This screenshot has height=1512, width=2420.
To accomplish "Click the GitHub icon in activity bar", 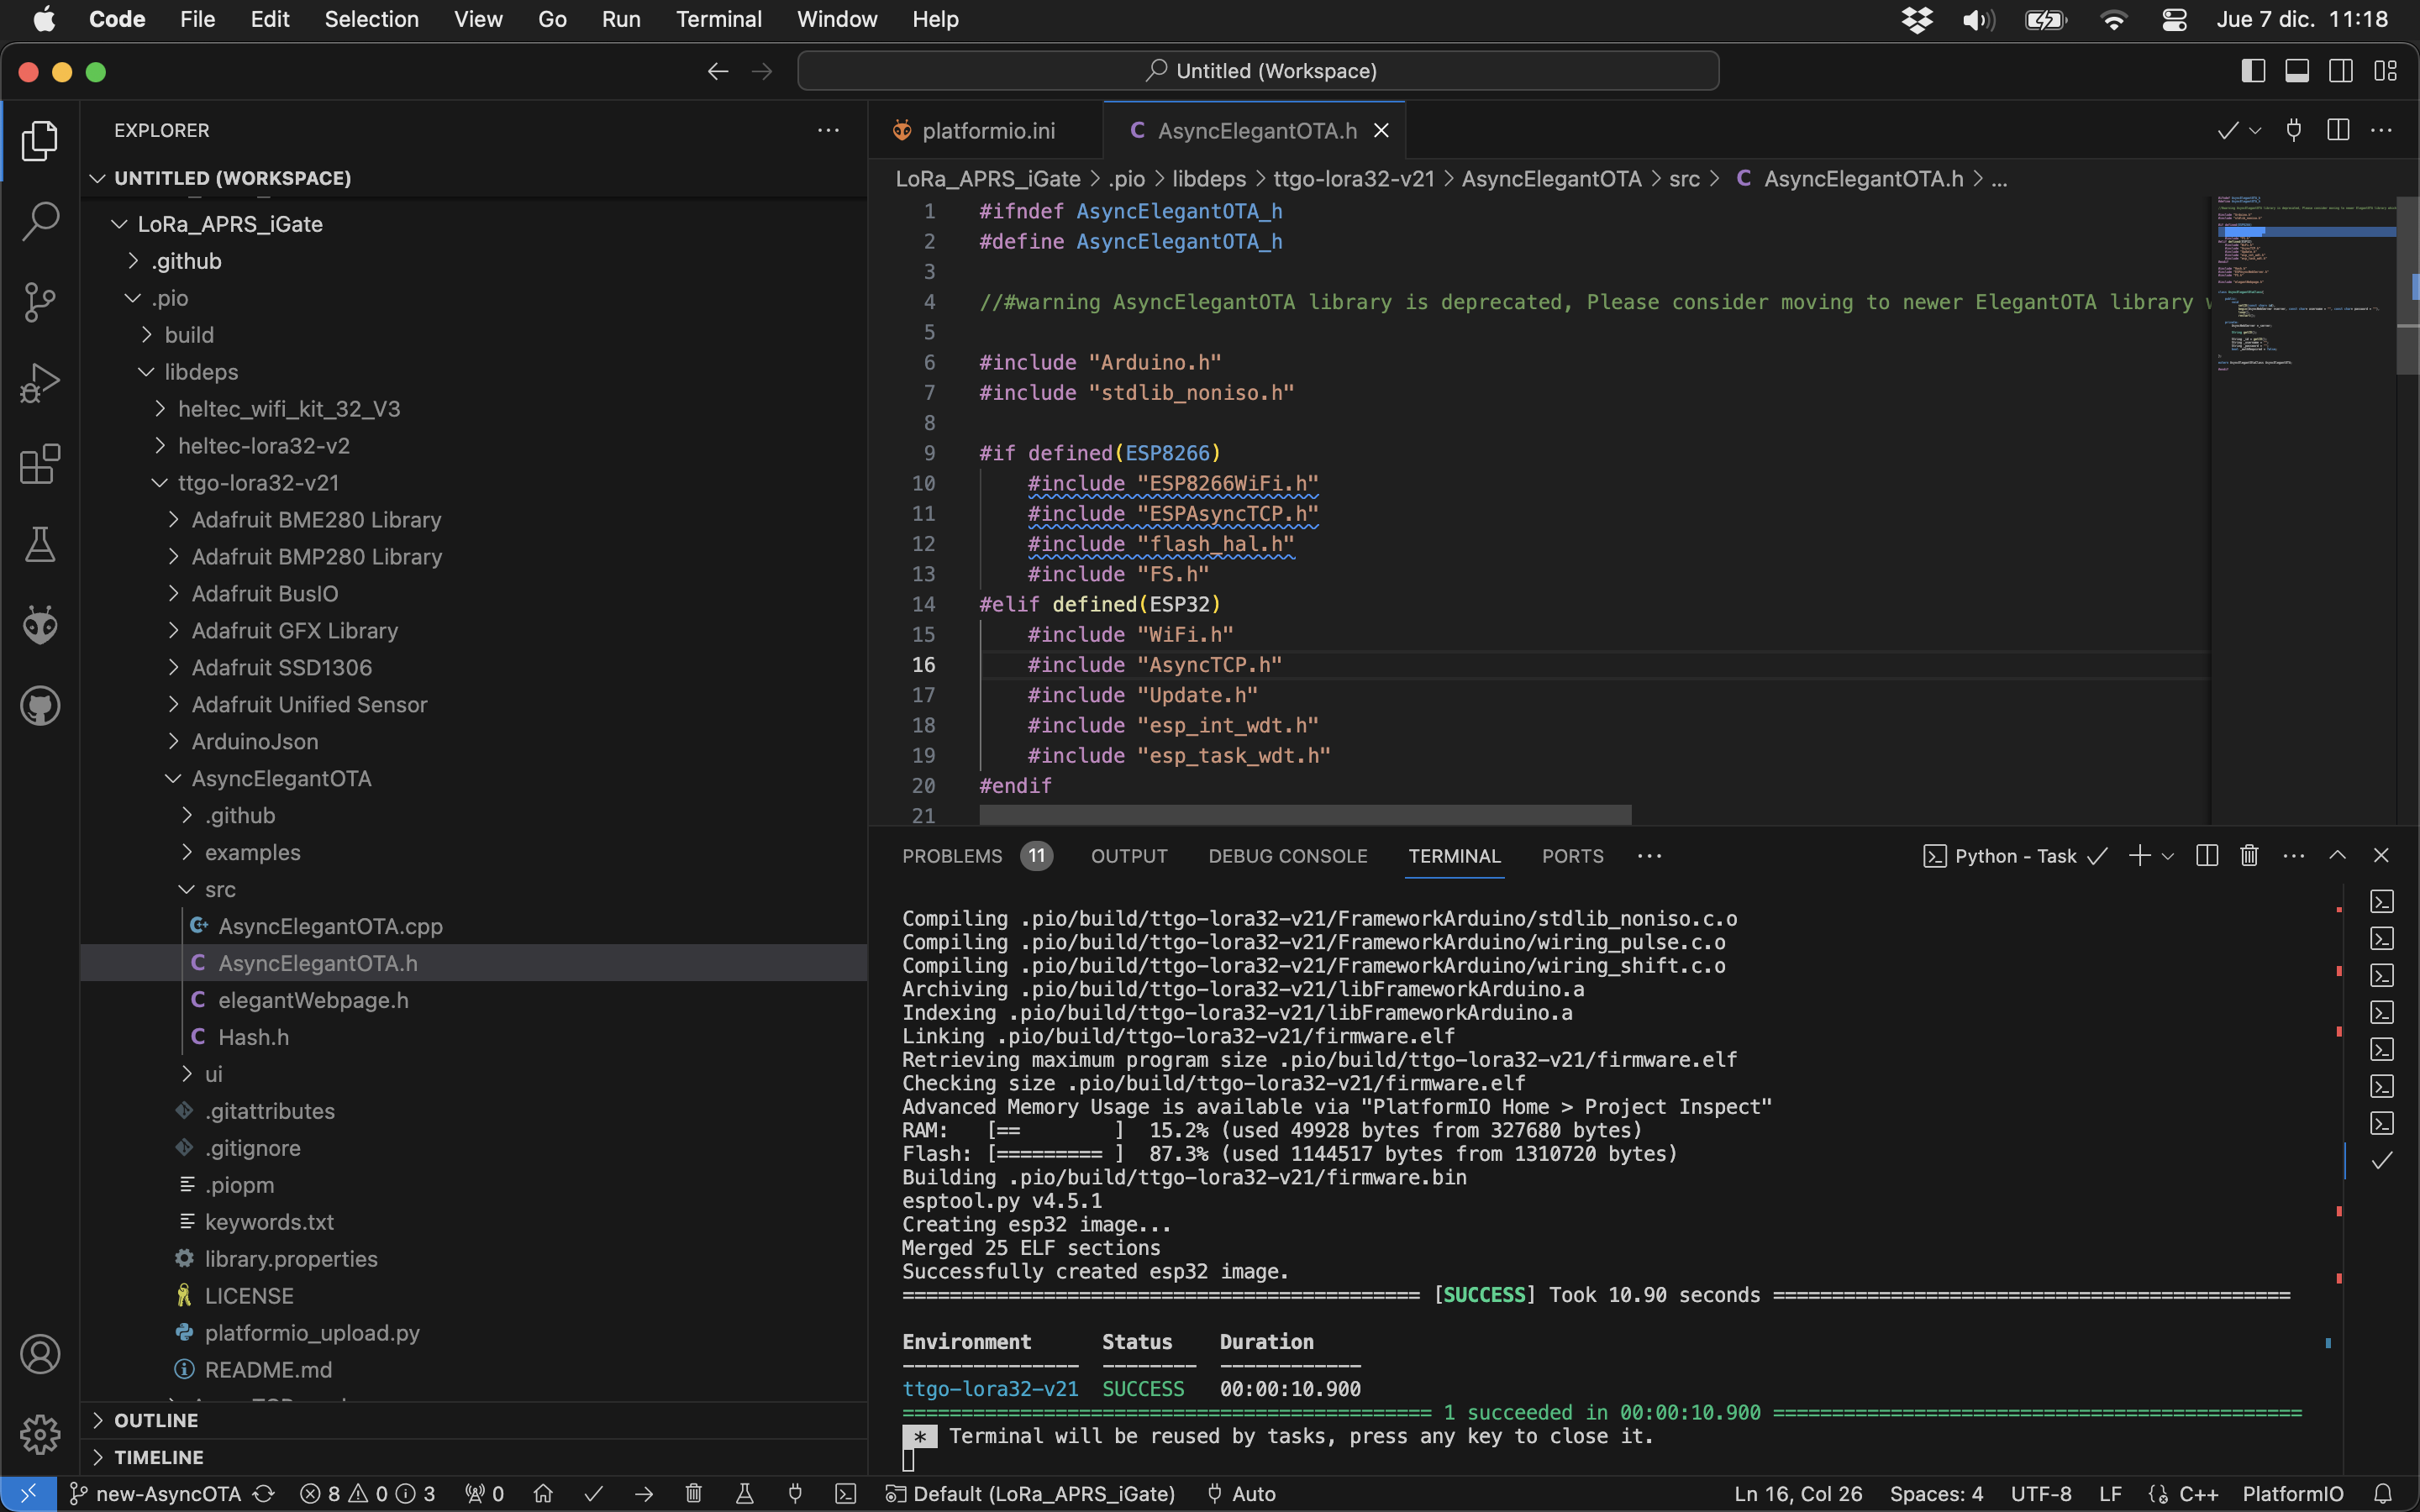I will [40, 706].
